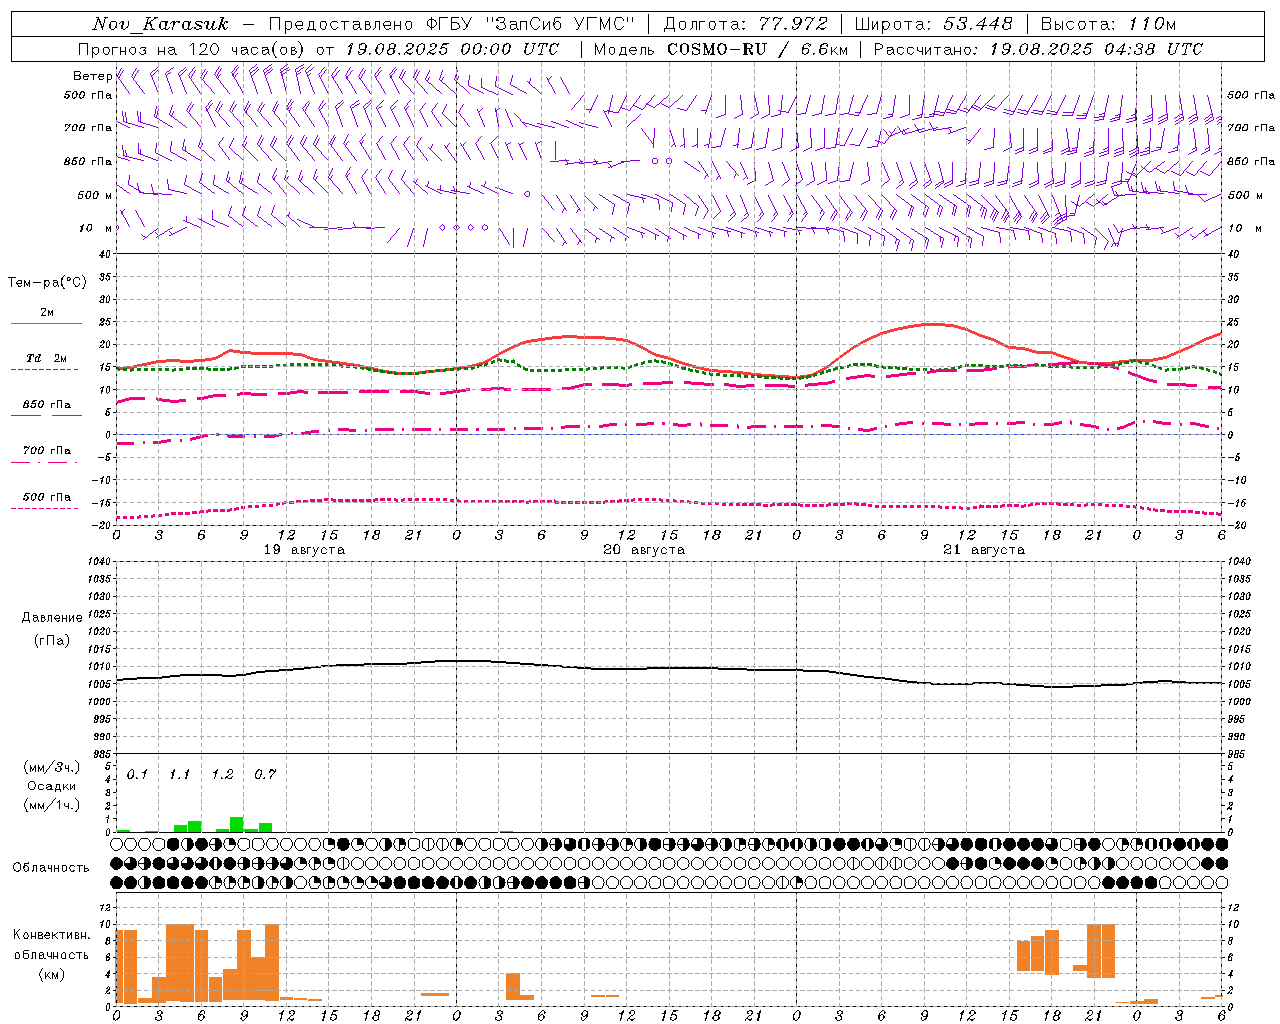Screen dimensions: 1280x1024
Task: Select the model name COSMO-RU / 6.6км
Action: coord(758,49)
